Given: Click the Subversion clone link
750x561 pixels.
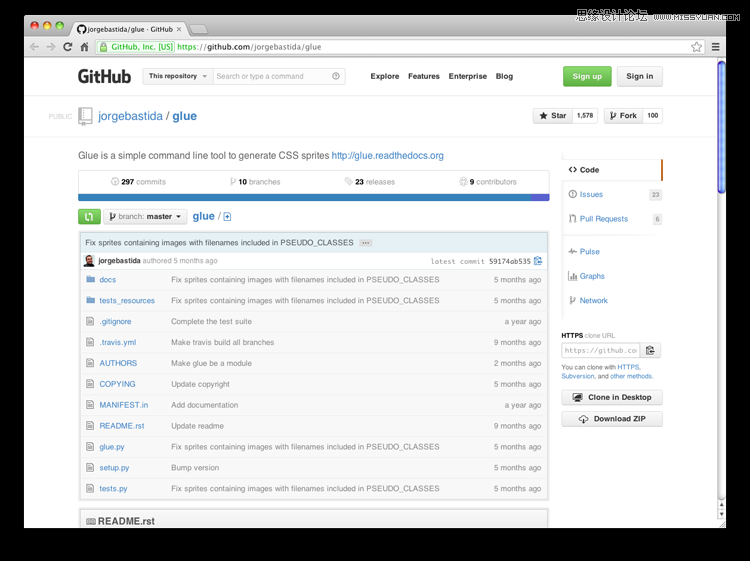Looking at the screenshot, I should click(x=578, y=376).
